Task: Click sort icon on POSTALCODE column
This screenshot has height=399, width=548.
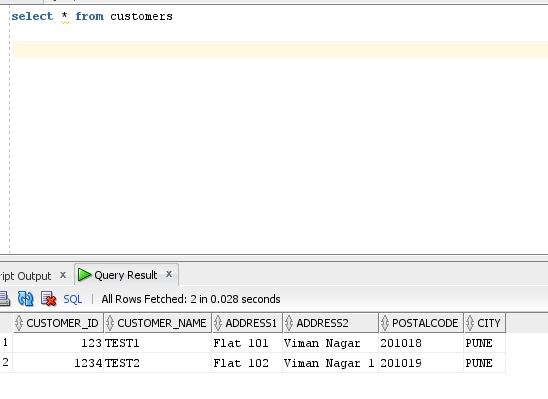Action: point(385,323)
